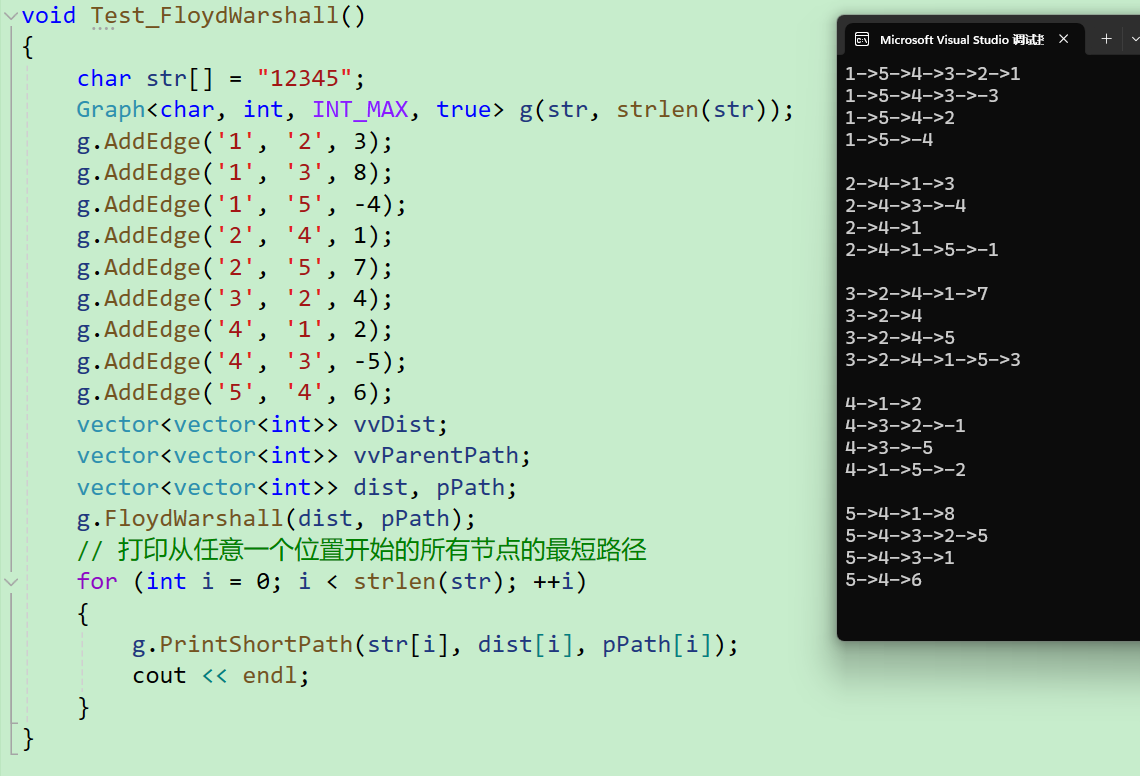Image resolution: width=1140 pixels, height=776 pixels.
Task: Collapse the for loop fold arrow
Action: [x=10, y=581]
